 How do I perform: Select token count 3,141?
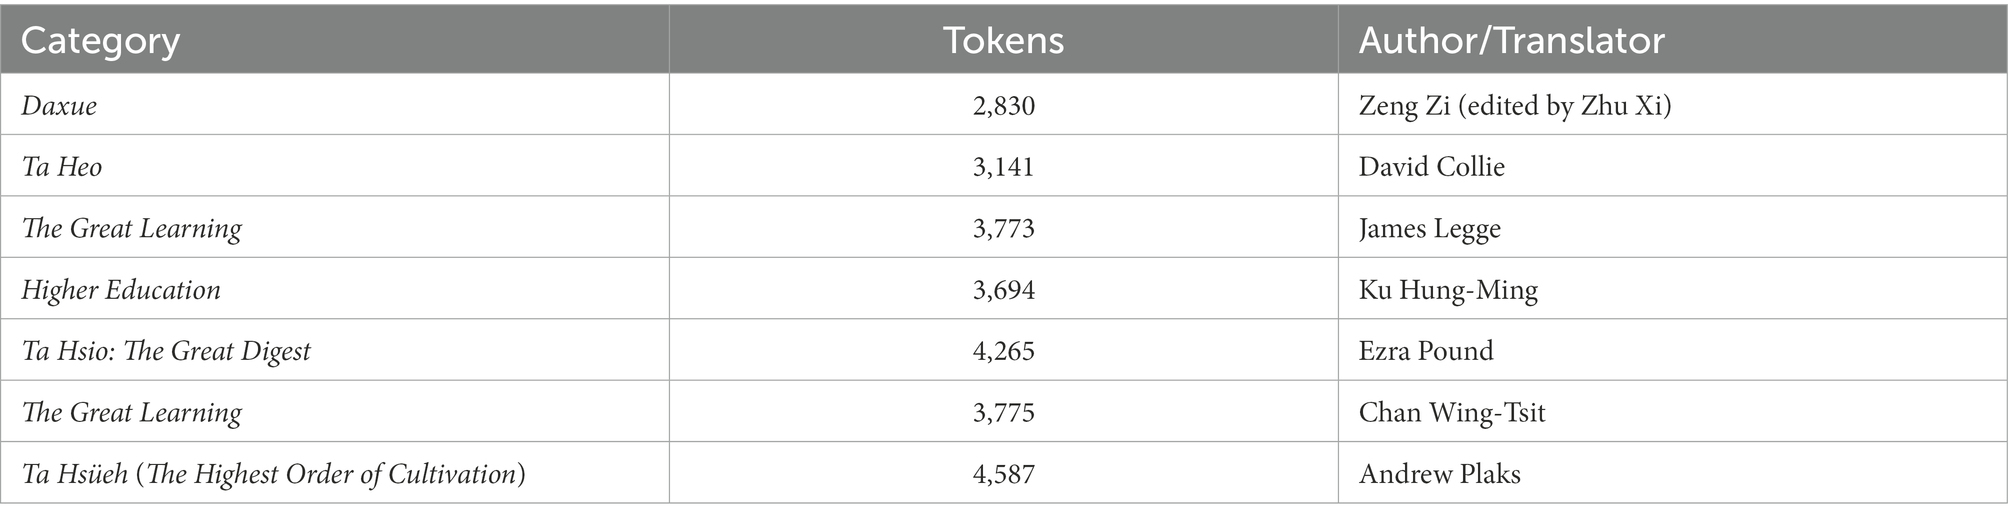point(1003,167)
